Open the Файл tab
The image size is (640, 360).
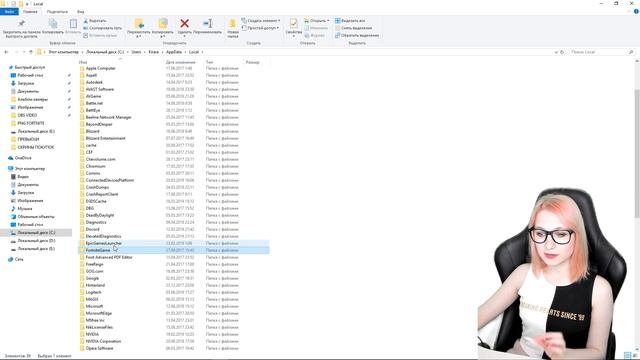(9, 11)
